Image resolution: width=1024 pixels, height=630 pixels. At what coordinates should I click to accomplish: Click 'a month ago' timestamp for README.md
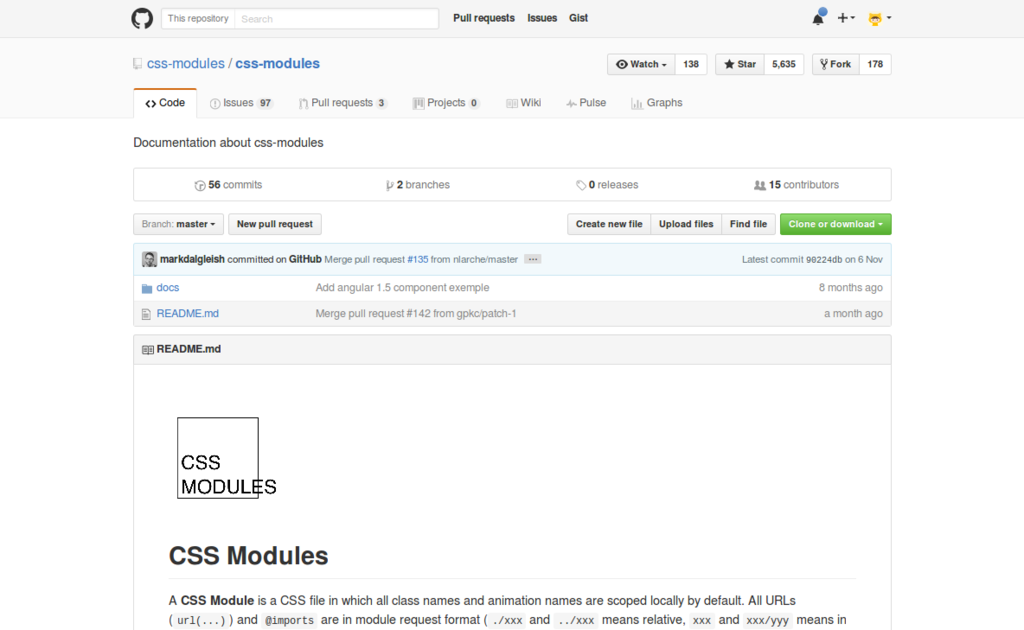[x=853, y=314]
